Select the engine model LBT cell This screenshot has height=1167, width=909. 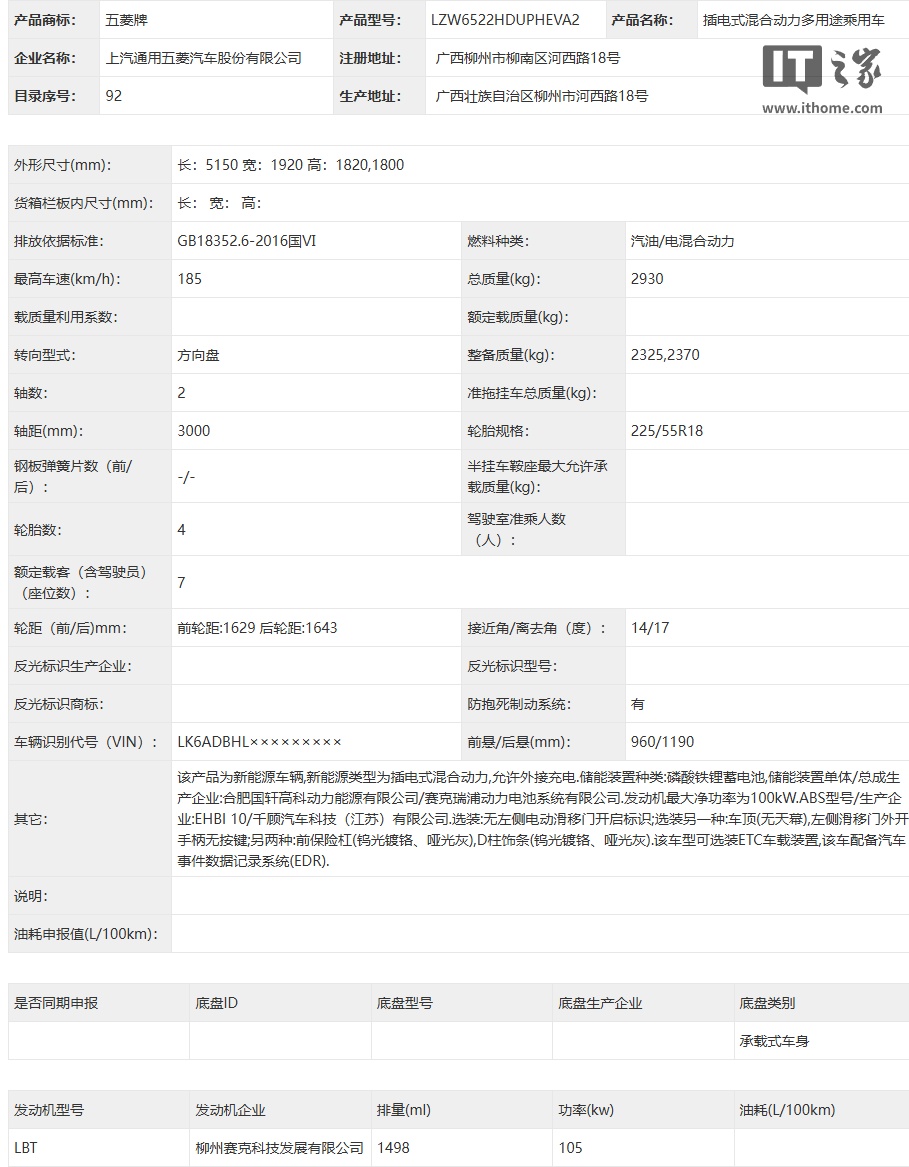(x=98, y=1148)
